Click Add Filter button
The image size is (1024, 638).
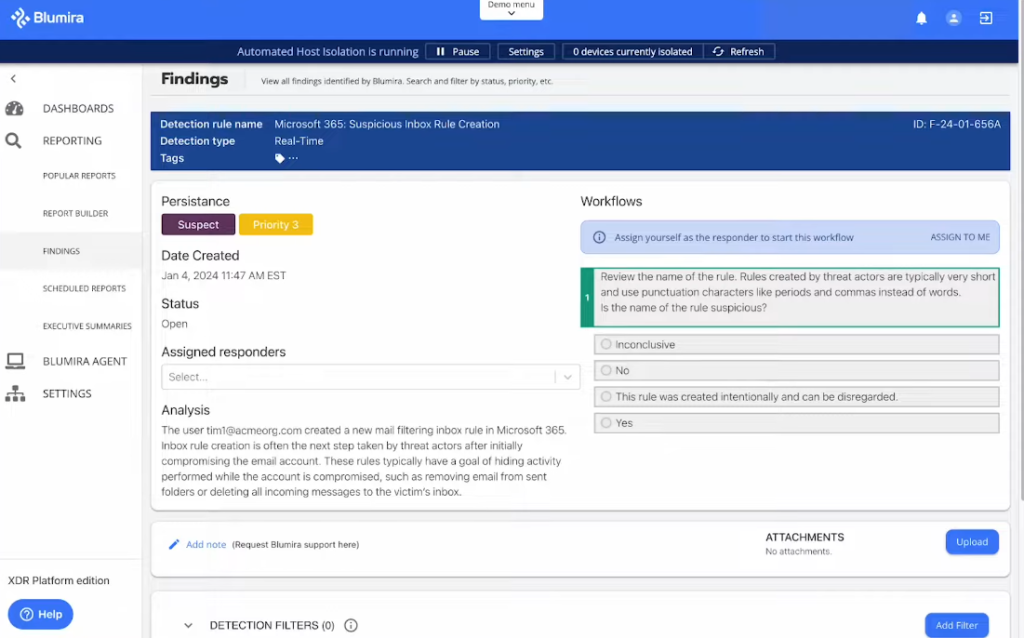(x=957, y=625)
